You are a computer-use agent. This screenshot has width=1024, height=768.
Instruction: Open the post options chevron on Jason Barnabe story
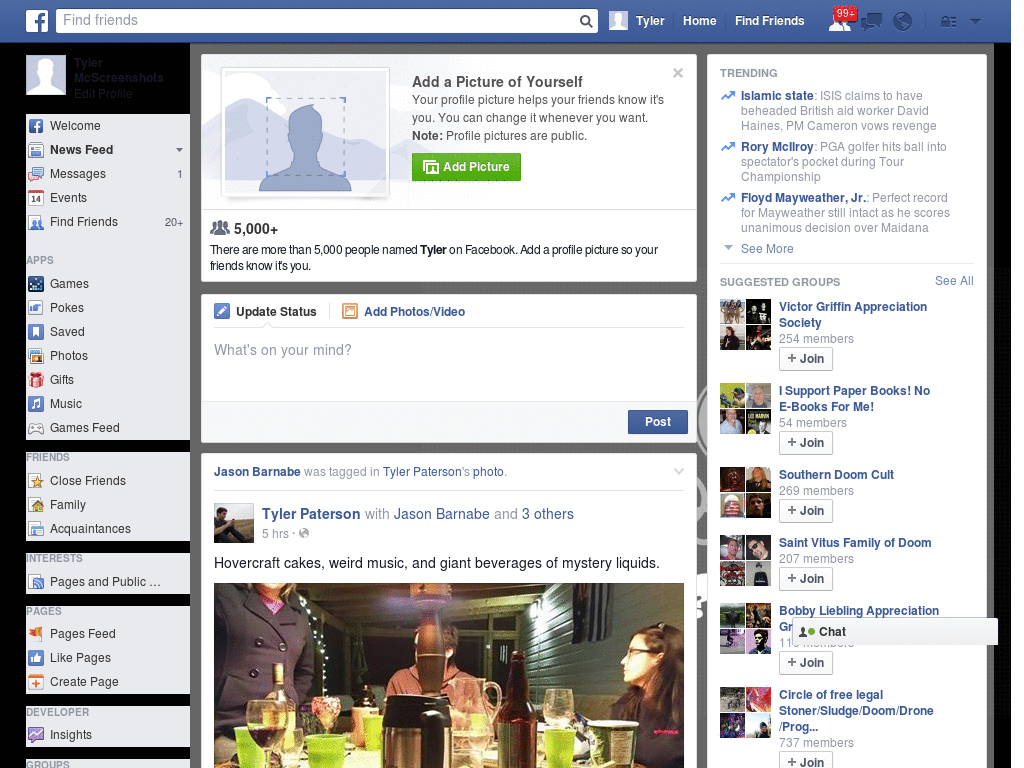pyautogui.click(x=679, y=472)
